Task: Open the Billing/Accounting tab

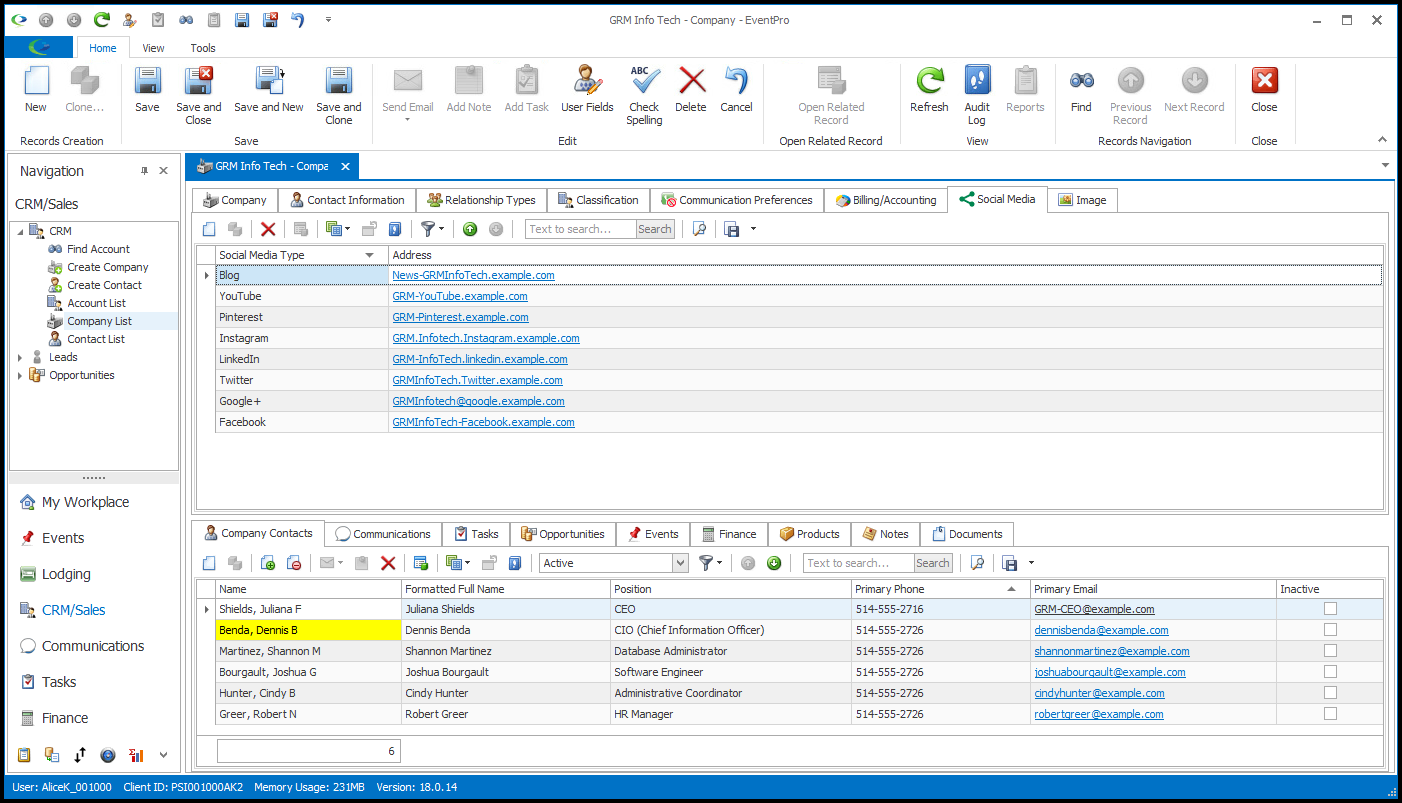Action: [x=885, y=200]
